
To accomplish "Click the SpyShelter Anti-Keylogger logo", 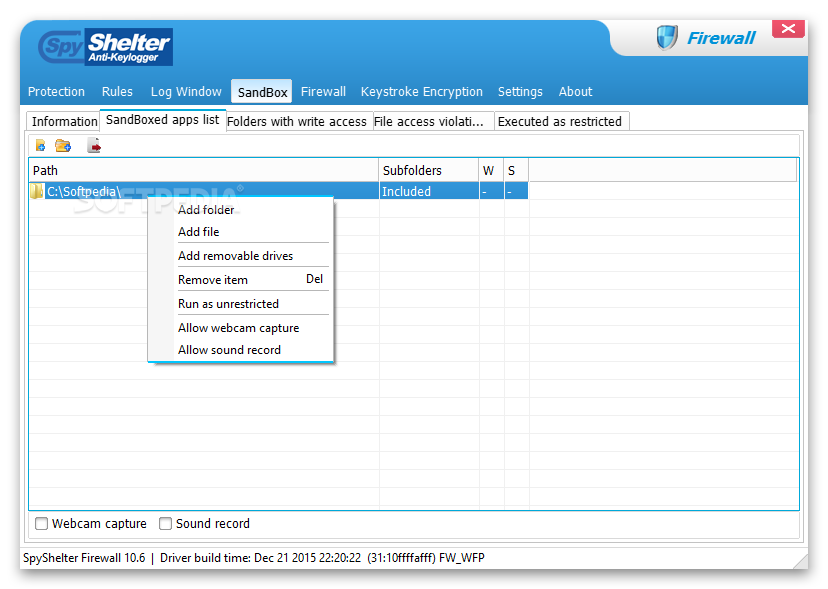I will coord(106,47).
